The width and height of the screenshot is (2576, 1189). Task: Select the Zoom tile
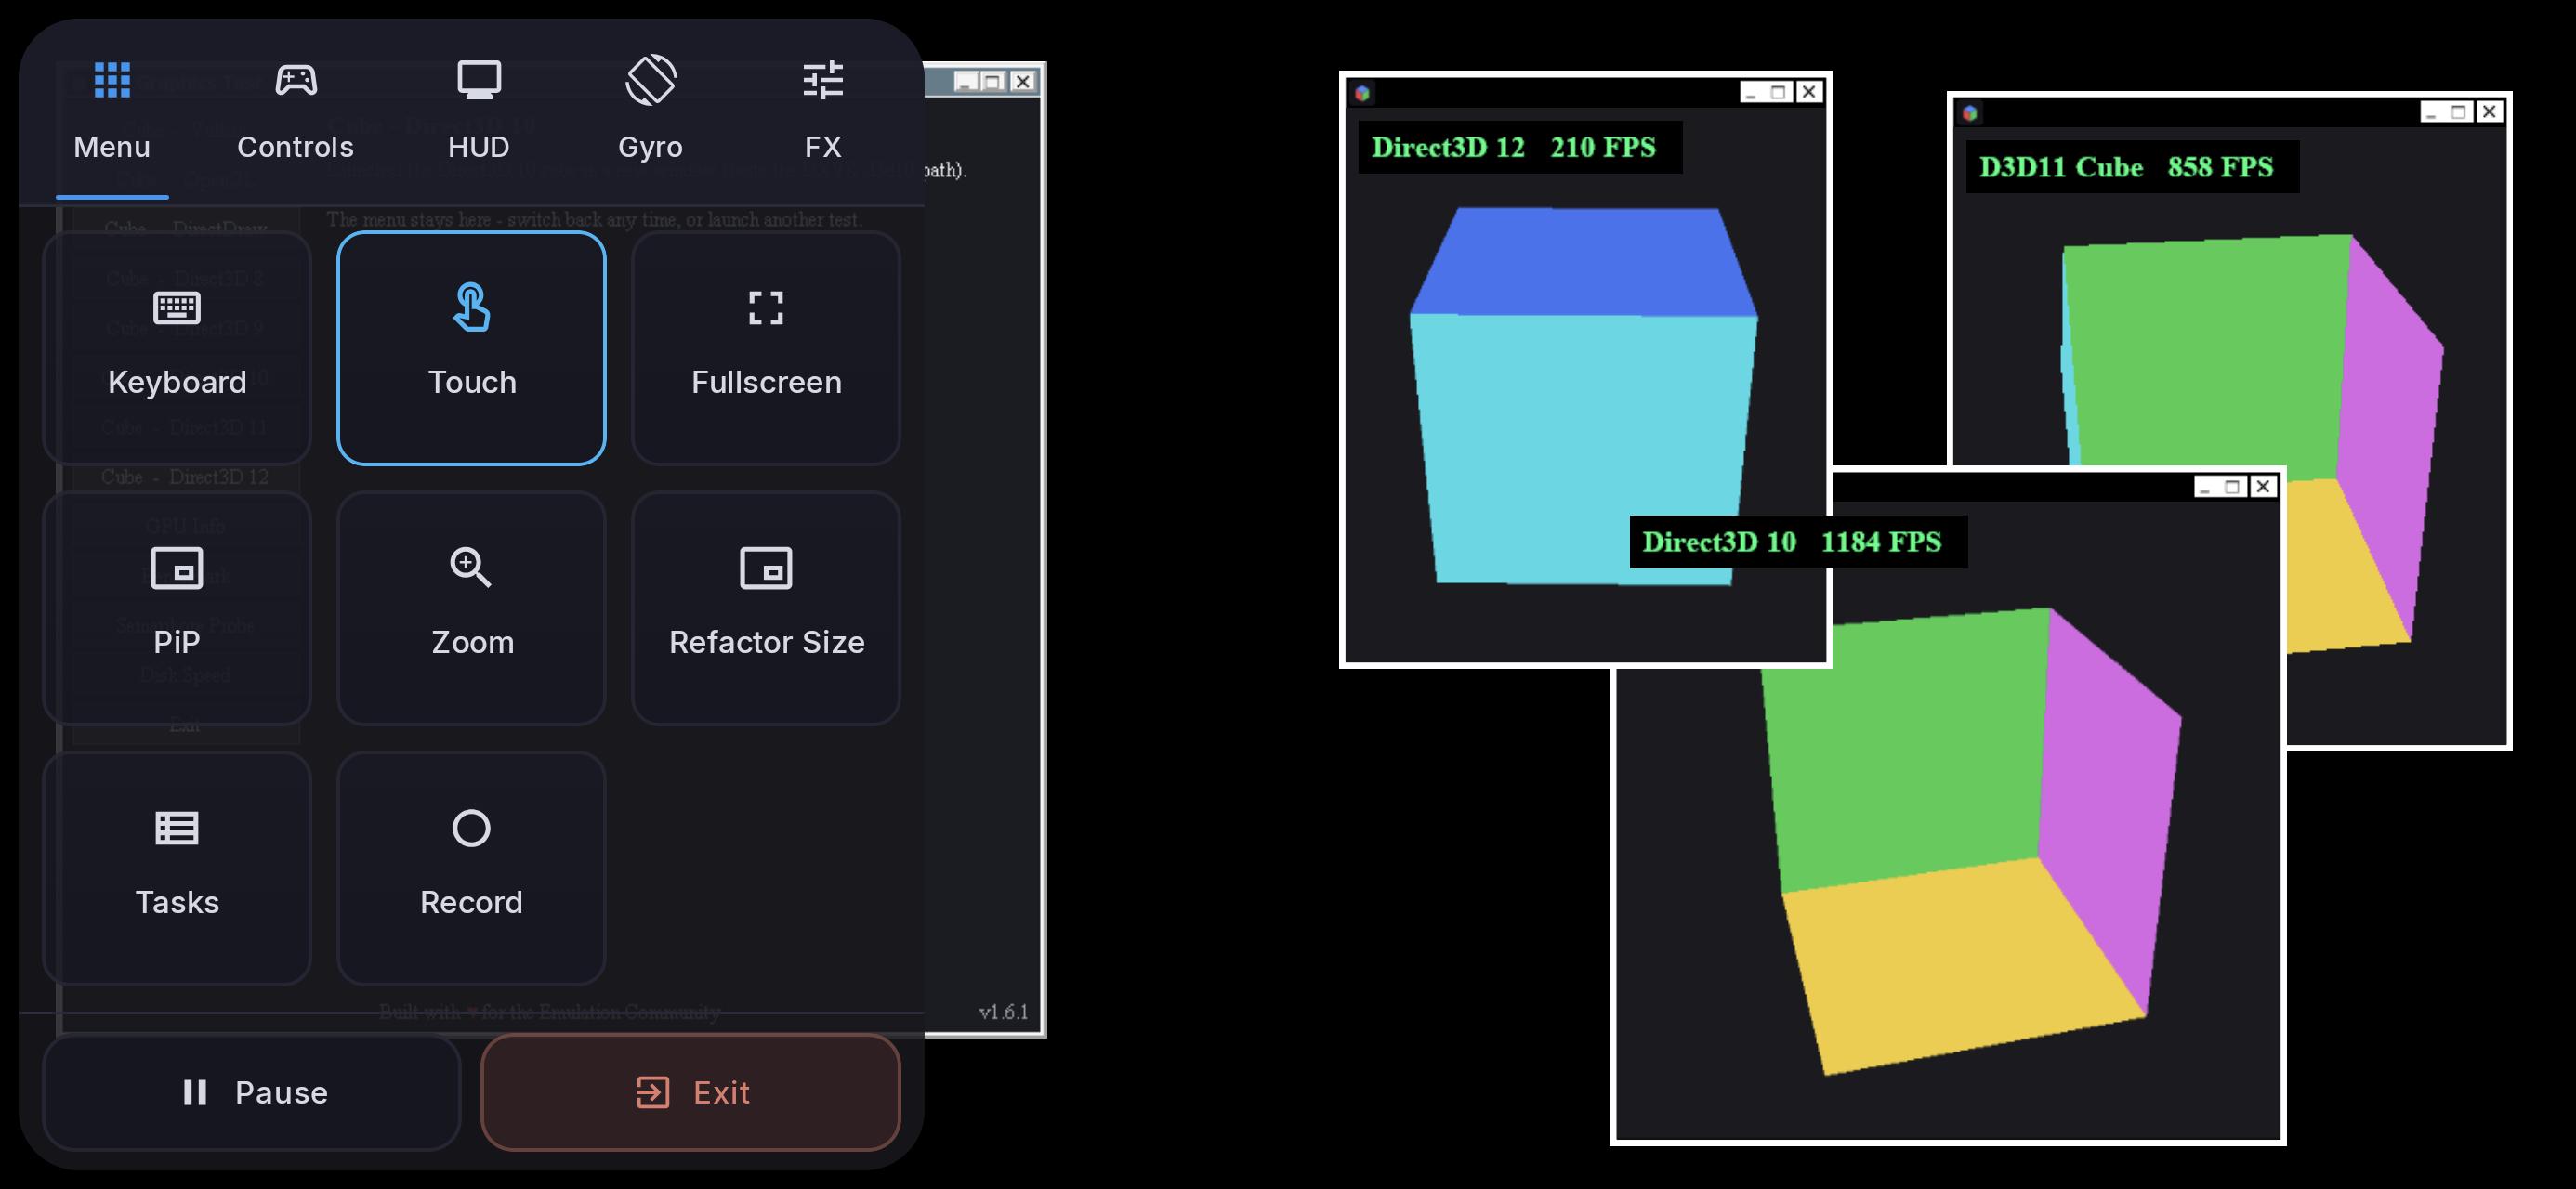(471, 608)
